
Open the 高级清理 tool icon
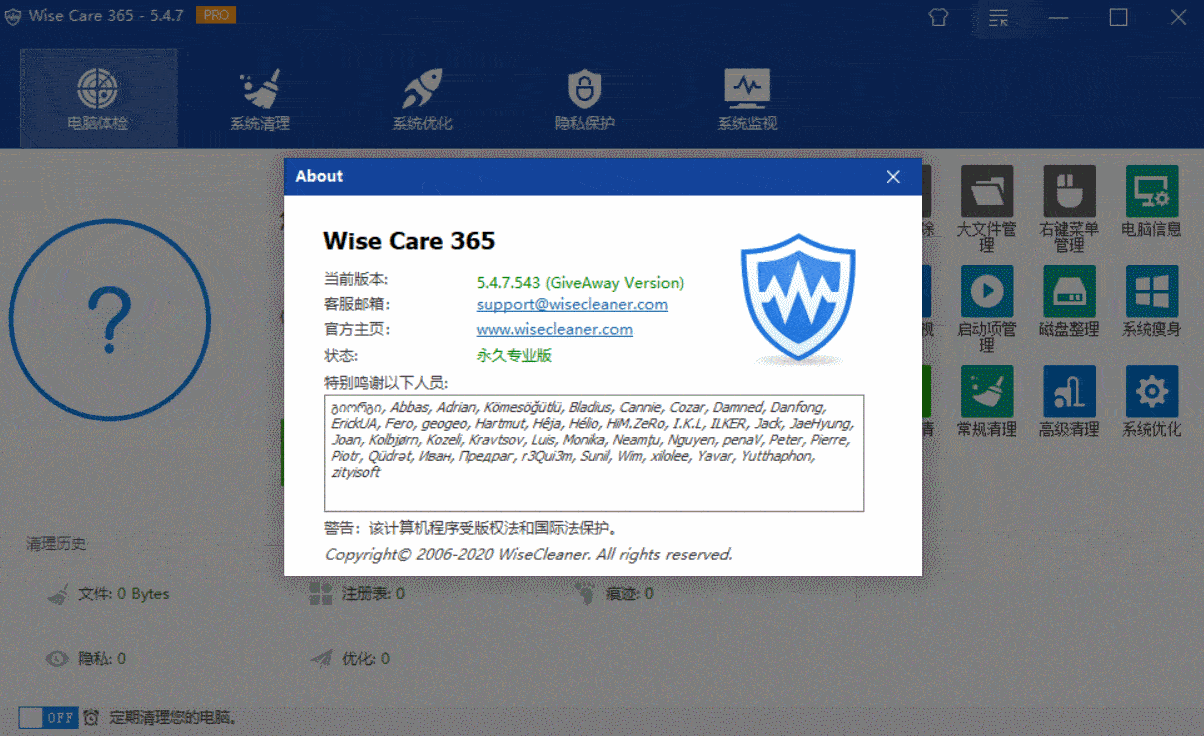click(x=1069, y=392)
